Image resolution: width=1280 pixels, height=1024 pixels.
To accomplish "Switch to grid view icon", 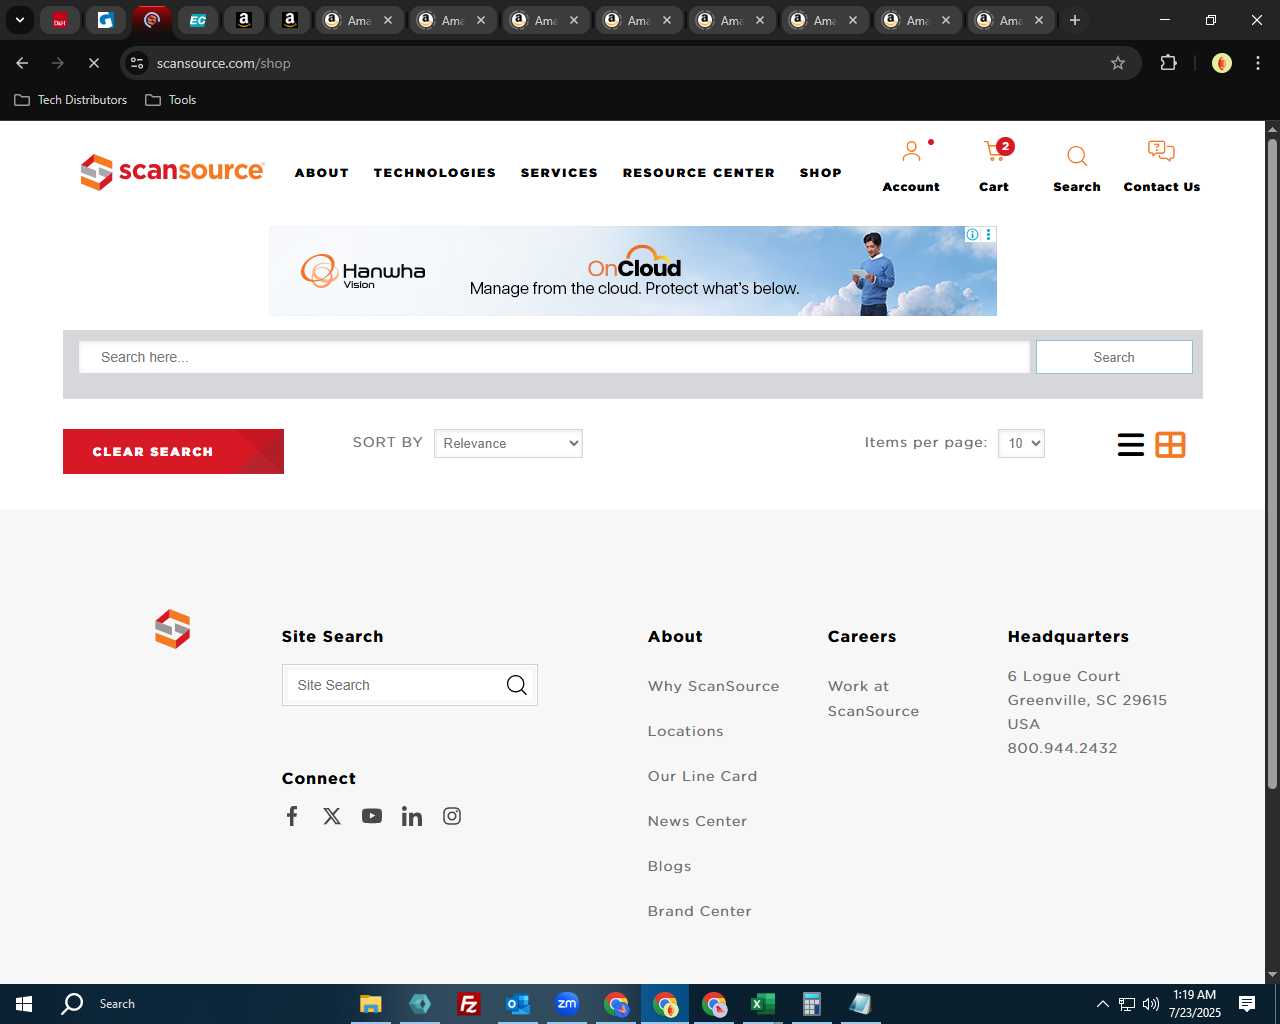I will [1170, 445].
